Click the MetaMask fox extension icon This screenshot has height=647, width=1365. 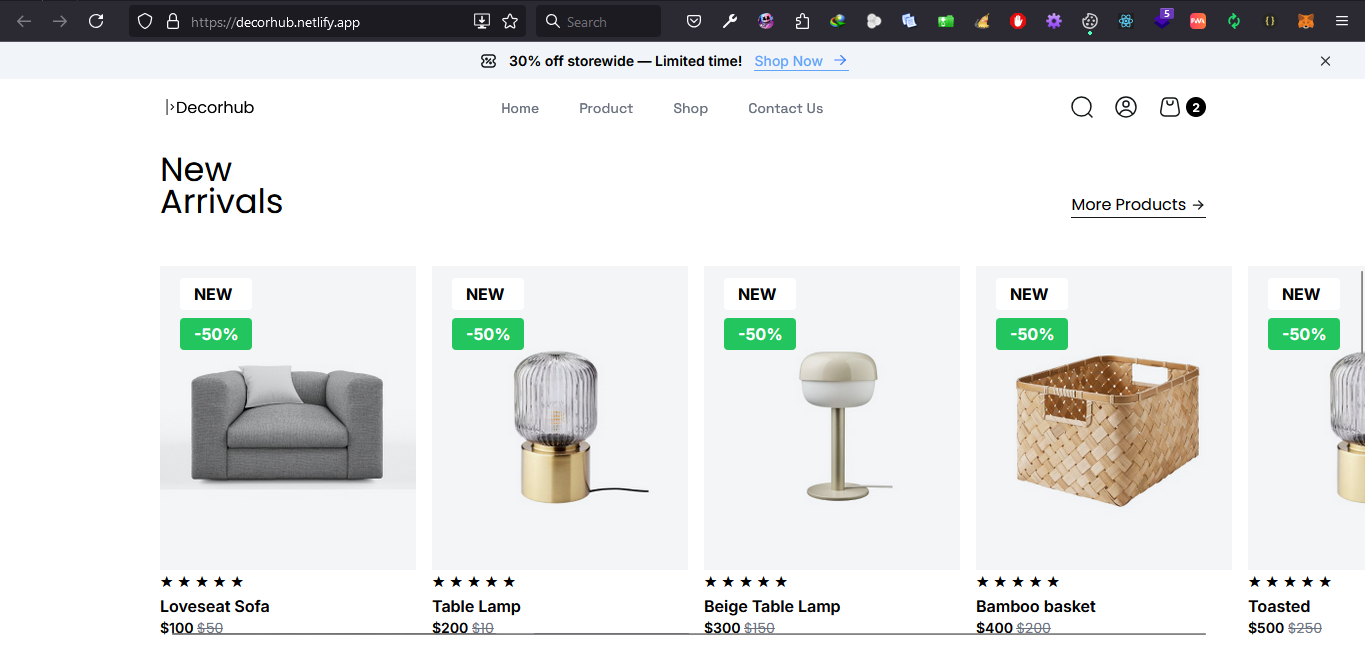tap(1305, 21)
